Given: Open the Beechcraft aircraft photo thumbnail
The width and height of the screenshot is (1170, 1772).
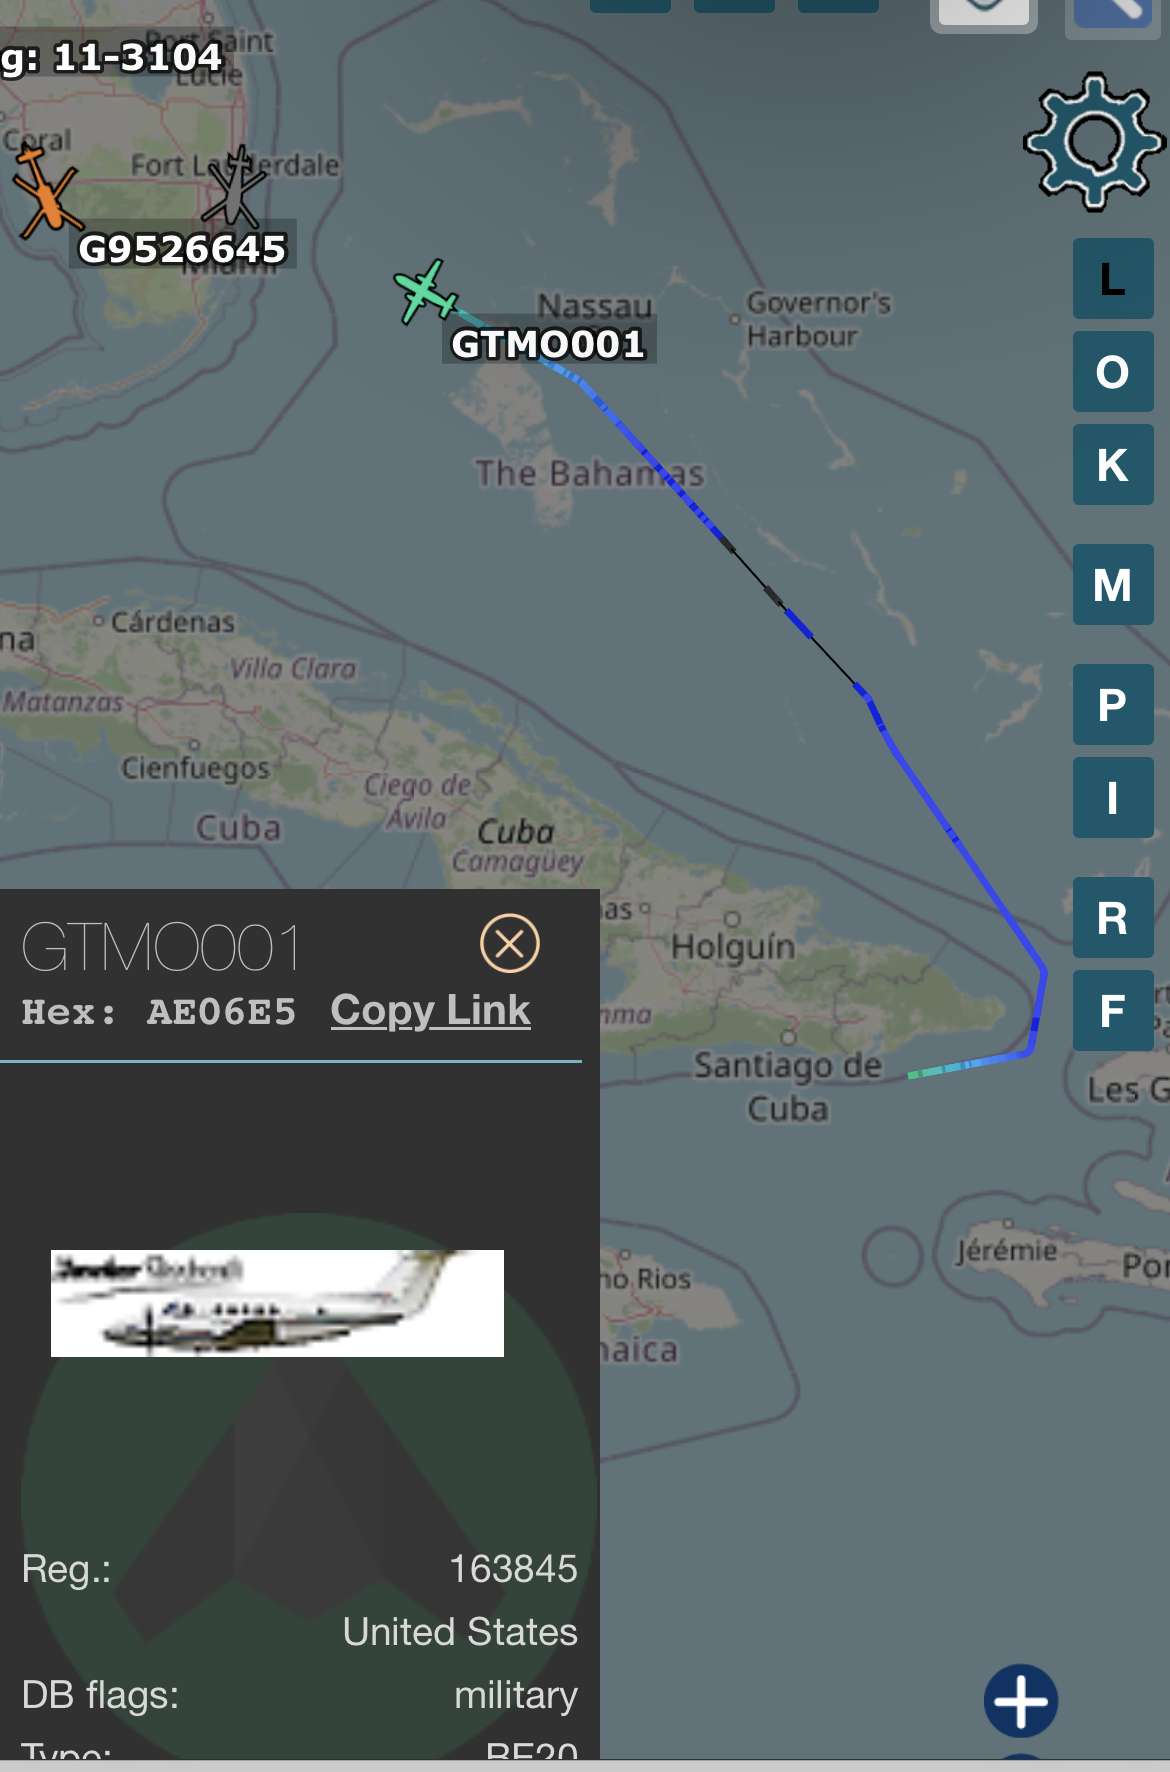Looking at the screenshot, I should point(277,1303).
